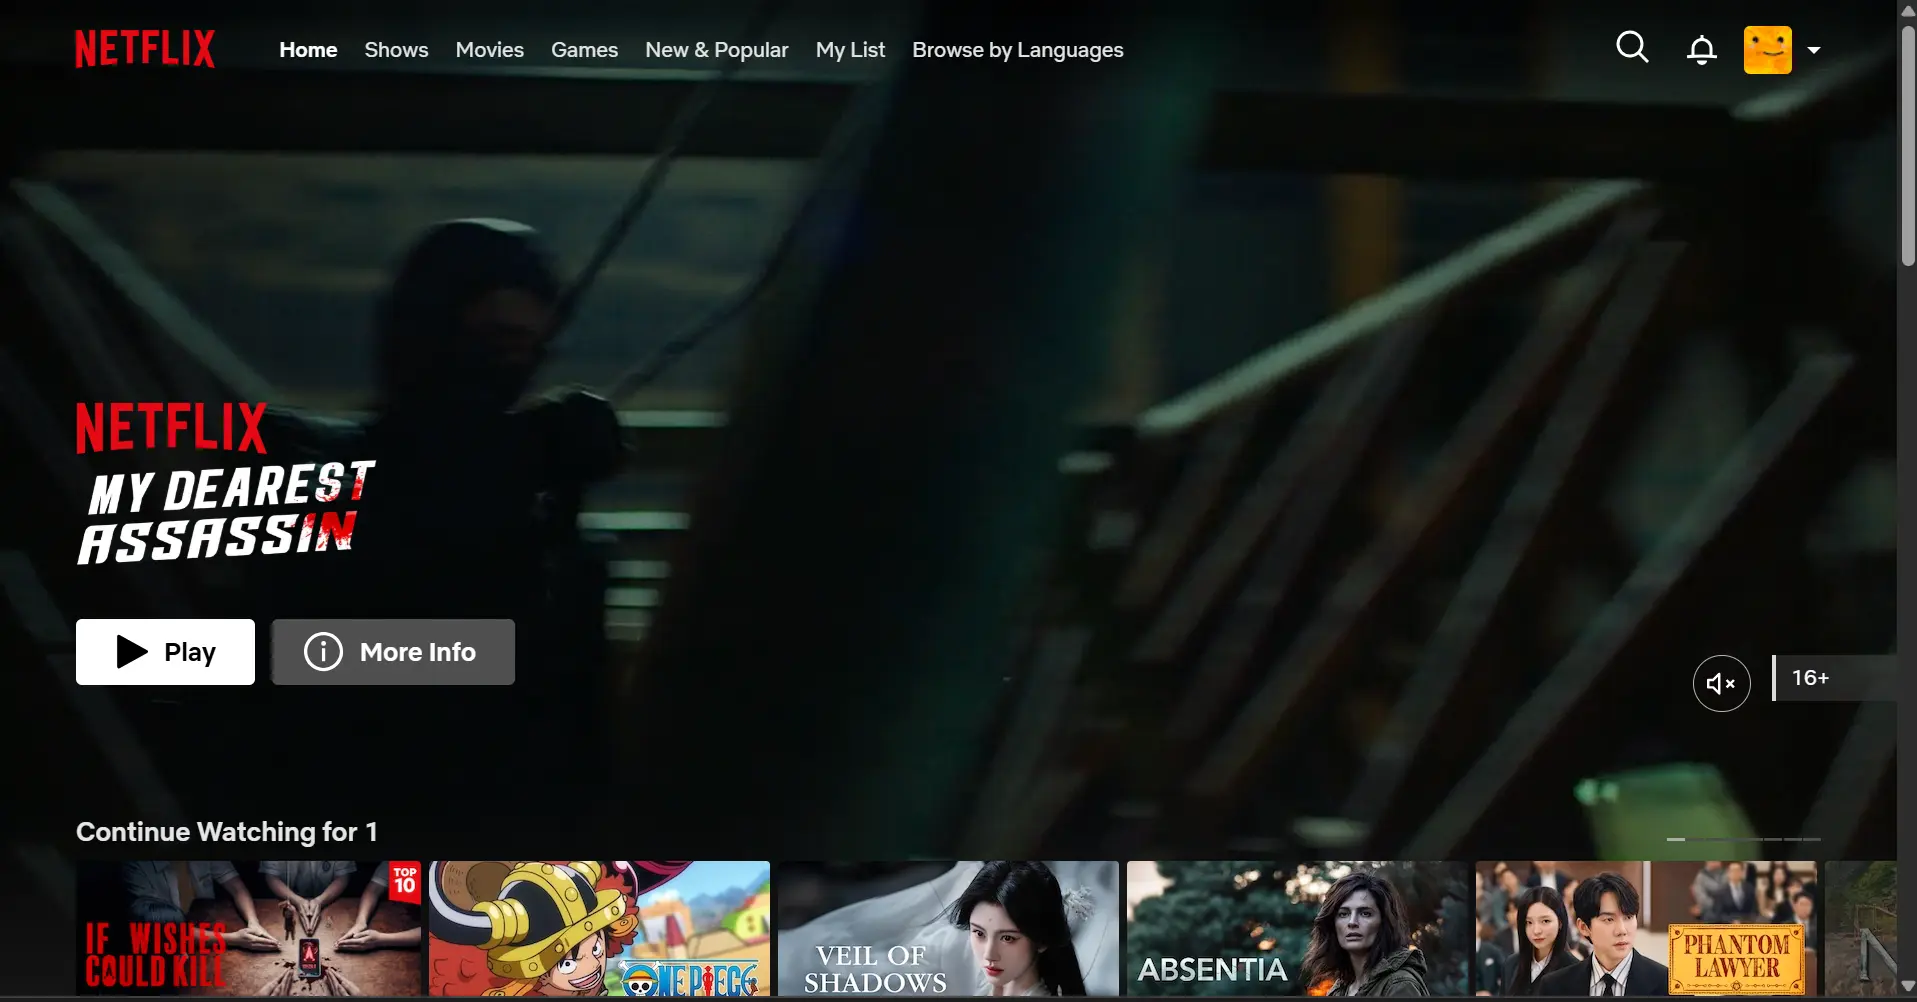1917x1002 pixels.
Task: Open the Veil of Shadows thumbnail
Action: (x=948, y=928)
